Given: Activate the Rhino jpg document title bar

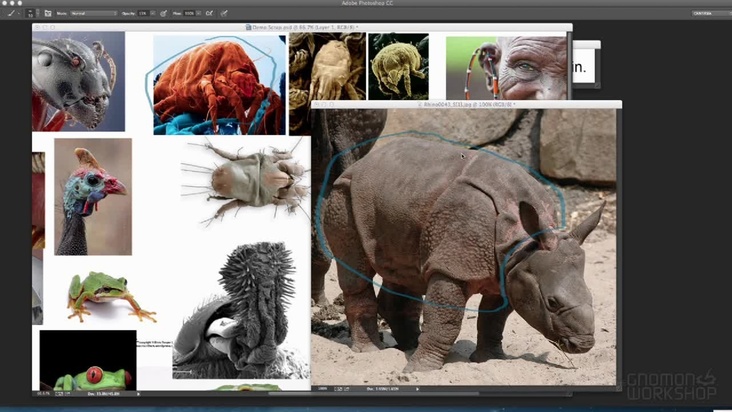Looking at the screenshot, I should pos(466,105).
